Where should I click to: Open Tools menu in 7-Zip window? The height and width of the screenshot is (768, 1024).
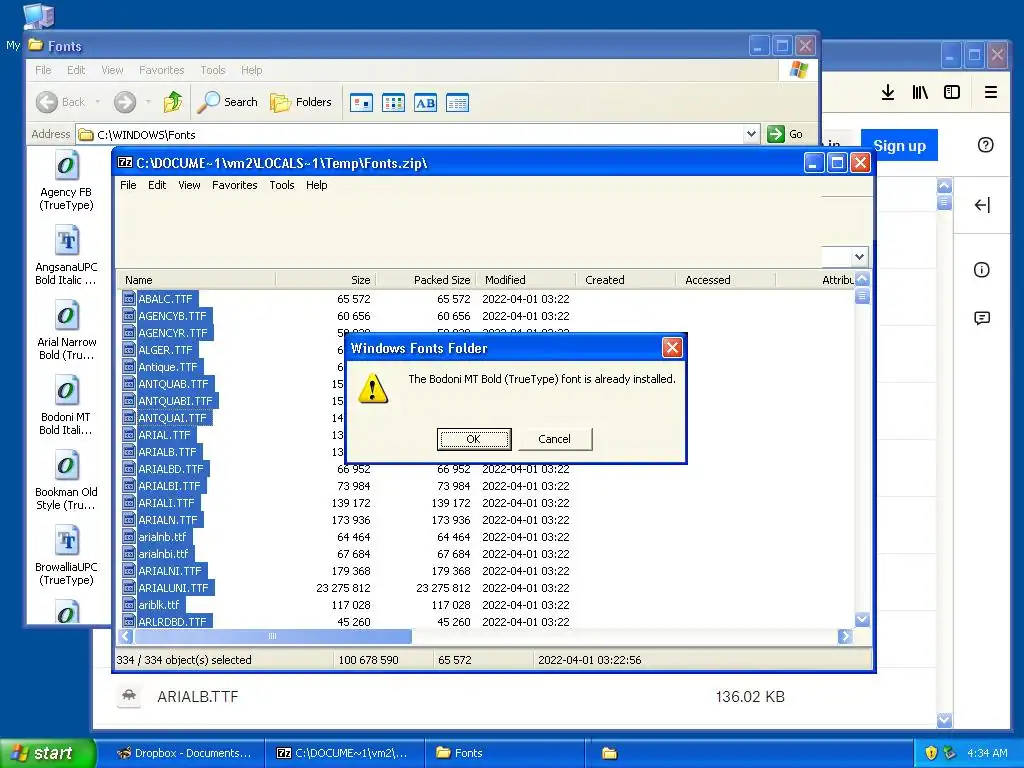pos(281,185)
